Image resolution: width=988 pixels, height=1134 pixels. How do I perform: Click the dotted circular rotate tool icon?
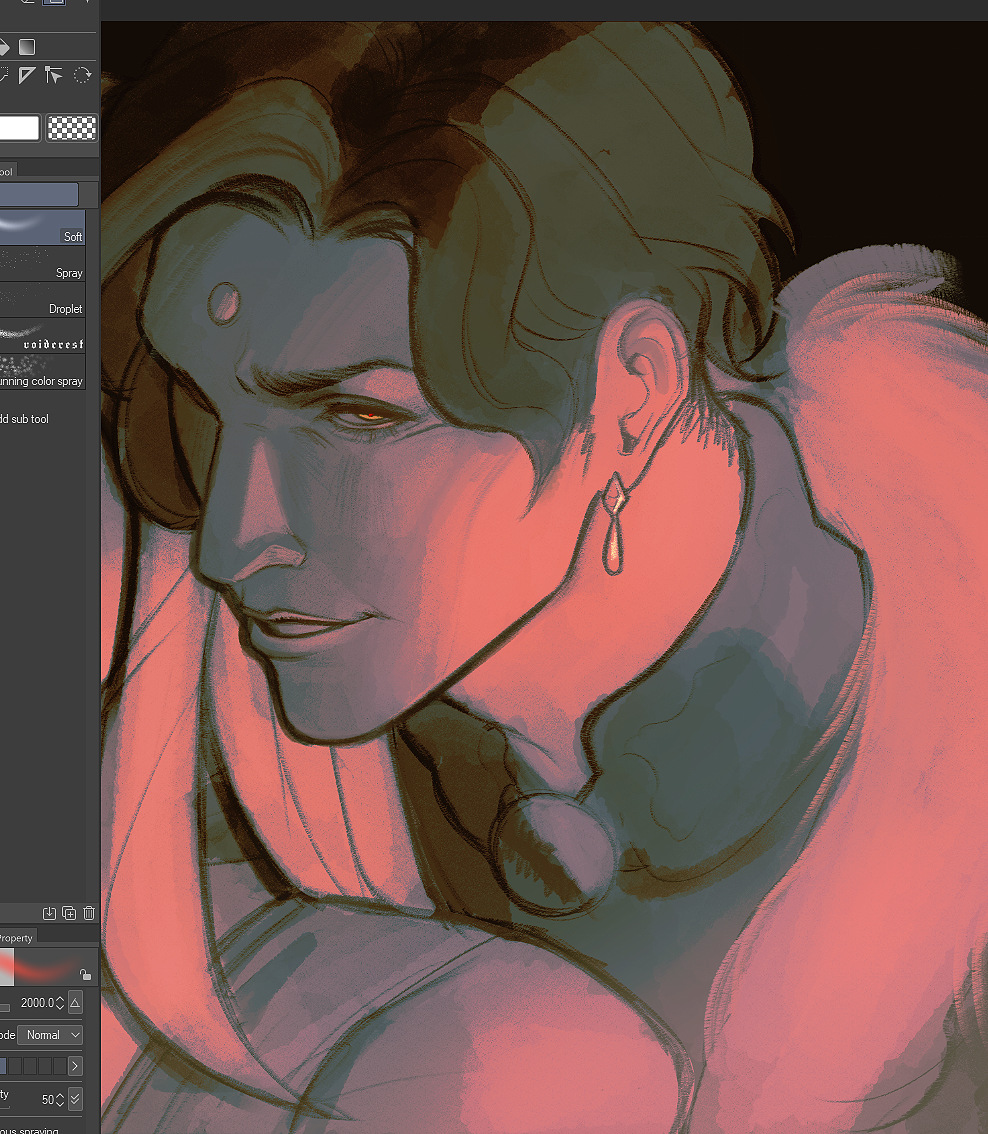click(82, 75)
